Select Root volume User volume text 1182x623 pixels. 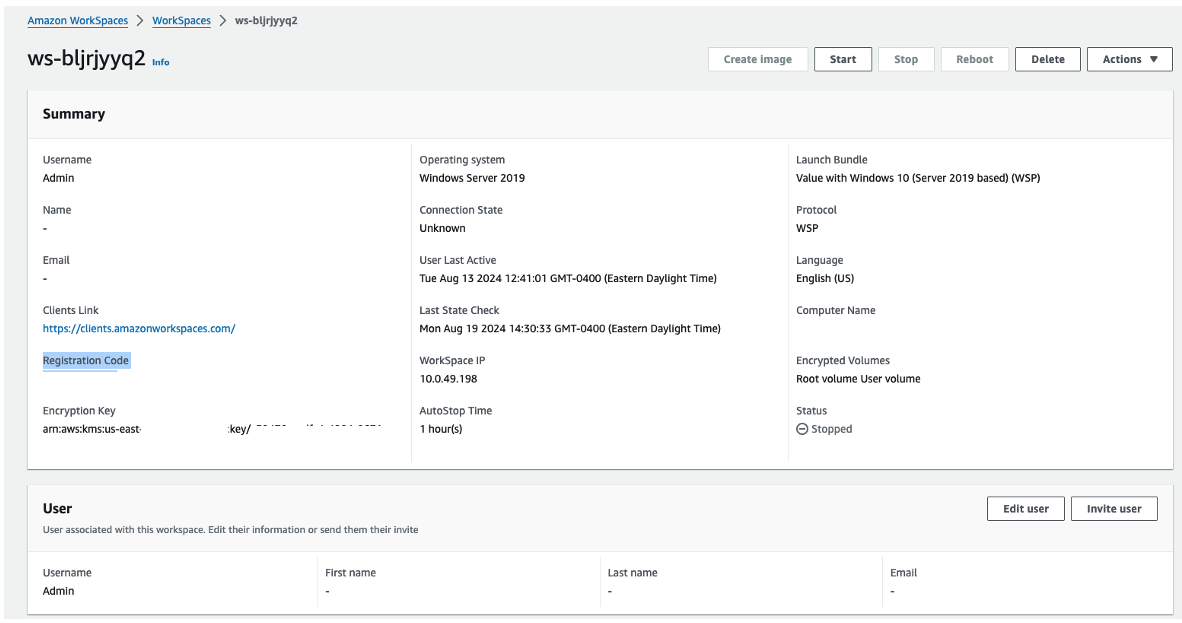[859, 379]
